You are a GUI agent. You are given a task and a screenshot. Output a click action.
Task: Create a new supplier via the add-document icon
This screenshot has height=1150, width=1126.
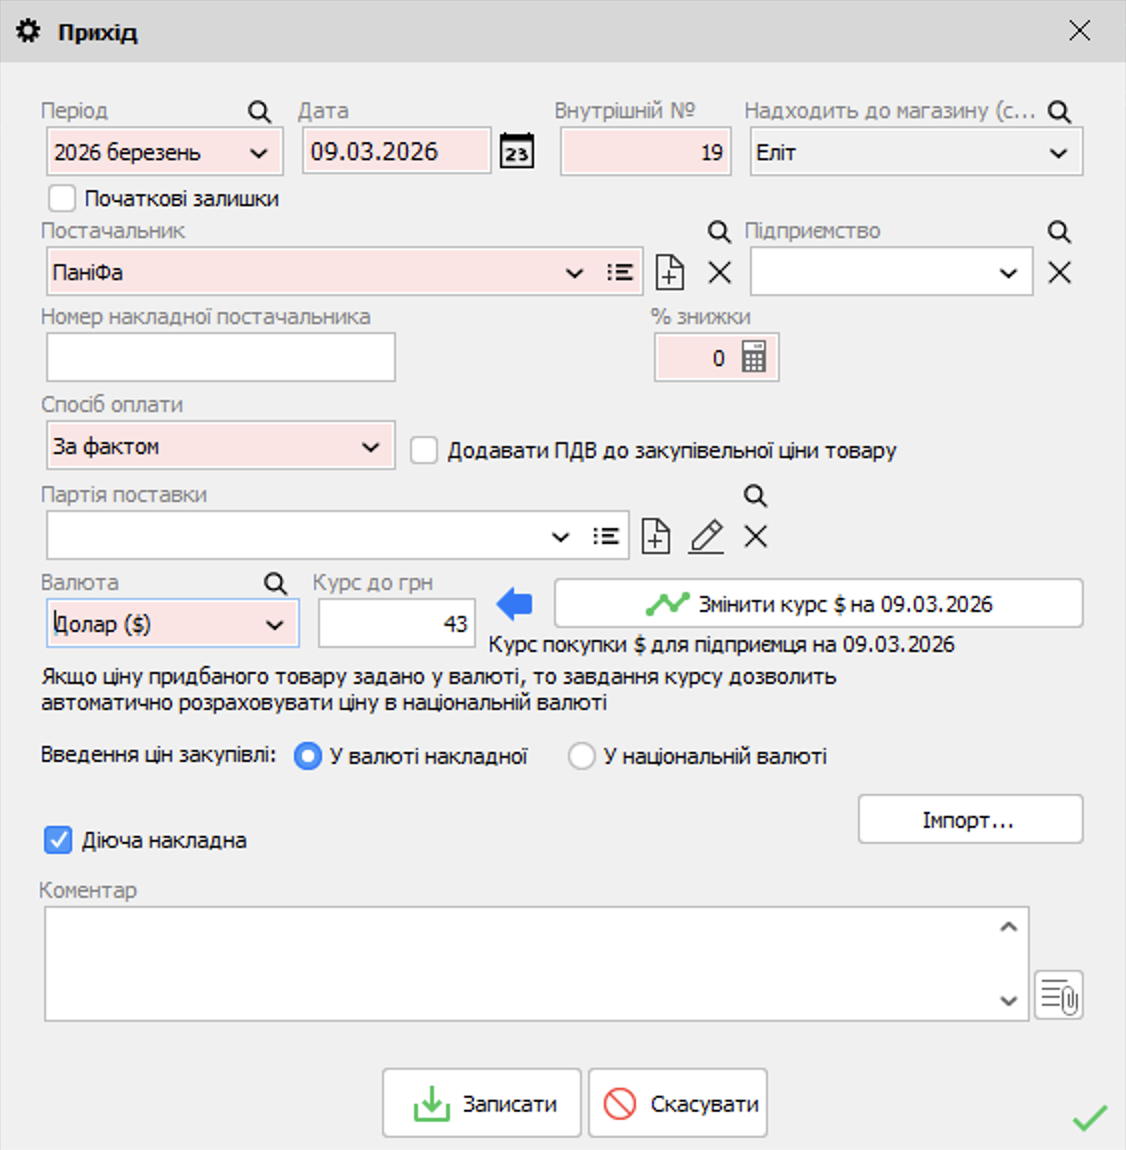point(670,270)
